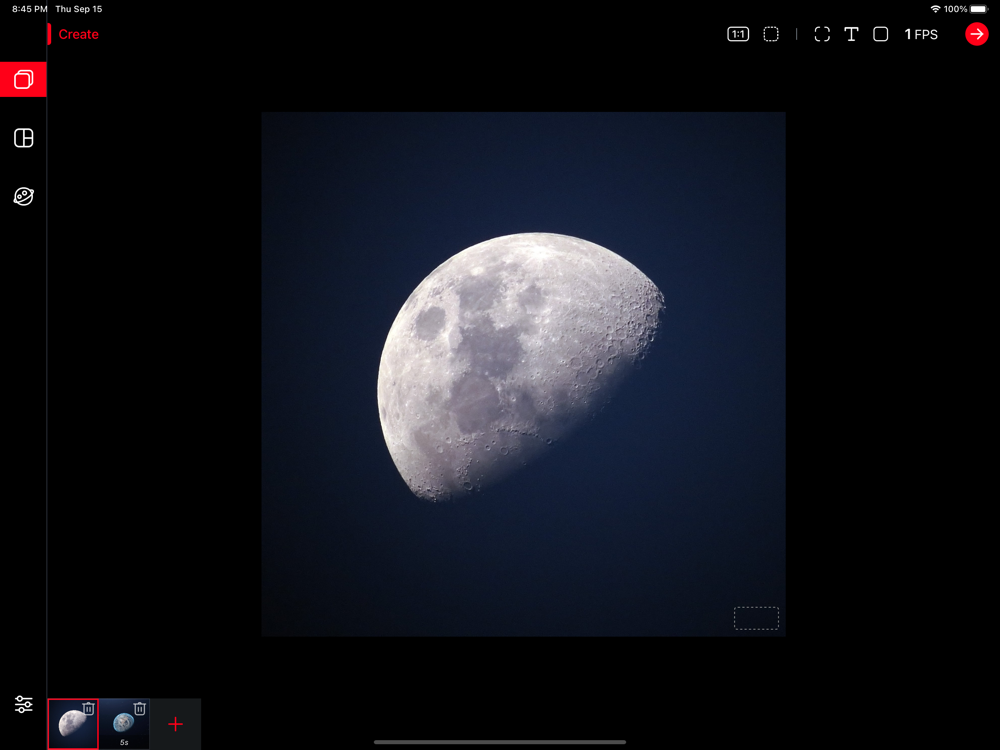Viewport: 1000px width, 750px height.
Task: Click the dashed watermark placeholder on canvas
Action: 756,618
